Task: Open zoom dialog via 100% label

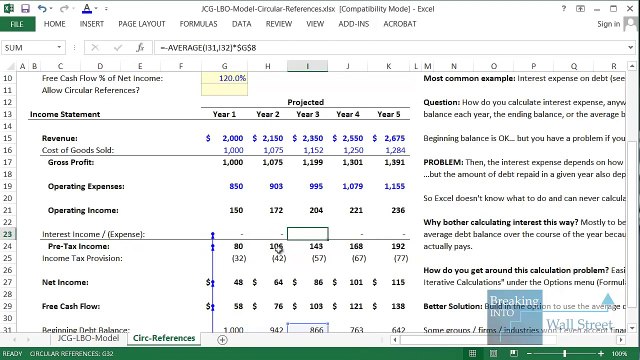Action: click(619, 353)
